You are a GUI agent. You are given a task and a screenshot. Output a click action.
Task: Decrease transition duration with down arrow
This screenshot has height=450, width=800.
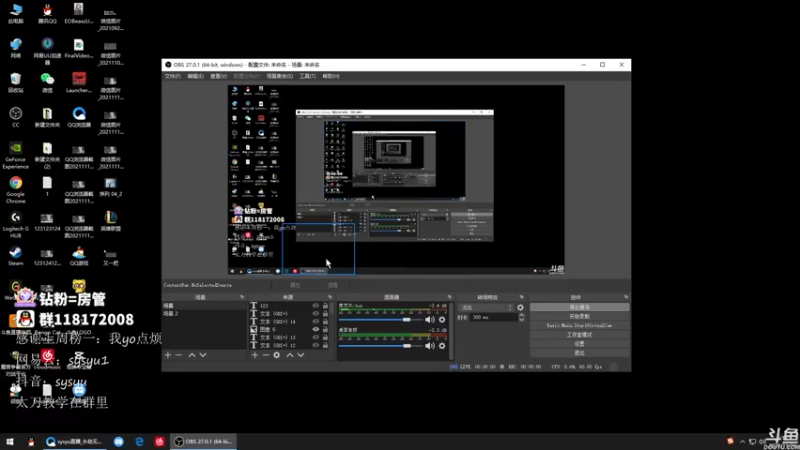coord(521,319)
